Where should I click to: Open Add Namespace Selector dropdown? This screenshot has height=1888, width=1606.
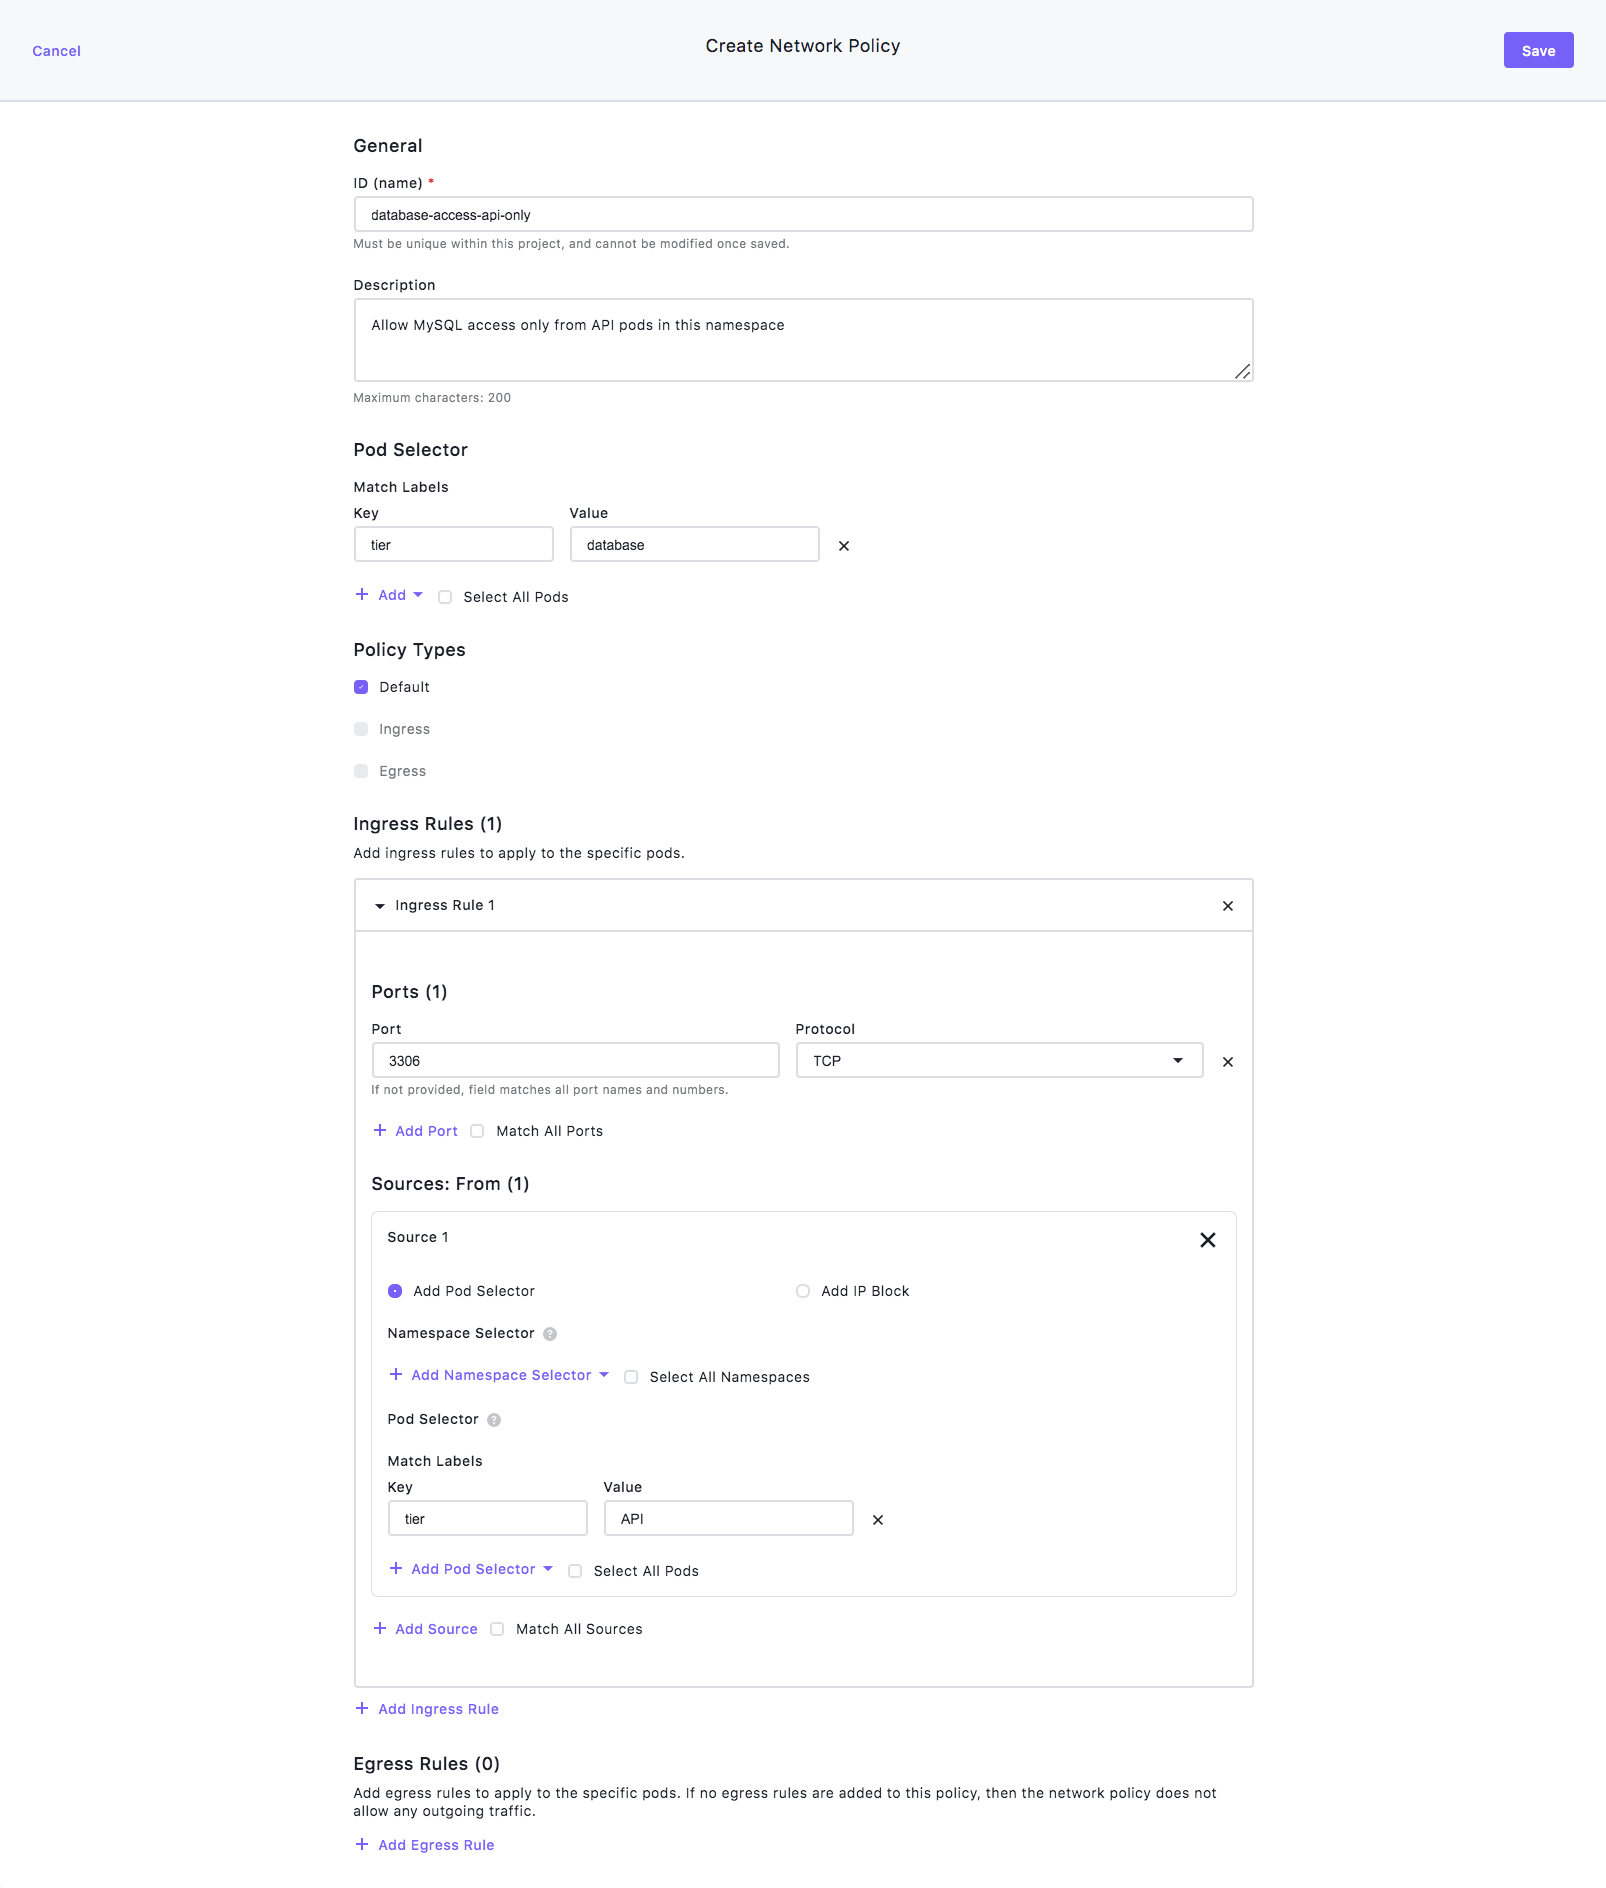499,1375
